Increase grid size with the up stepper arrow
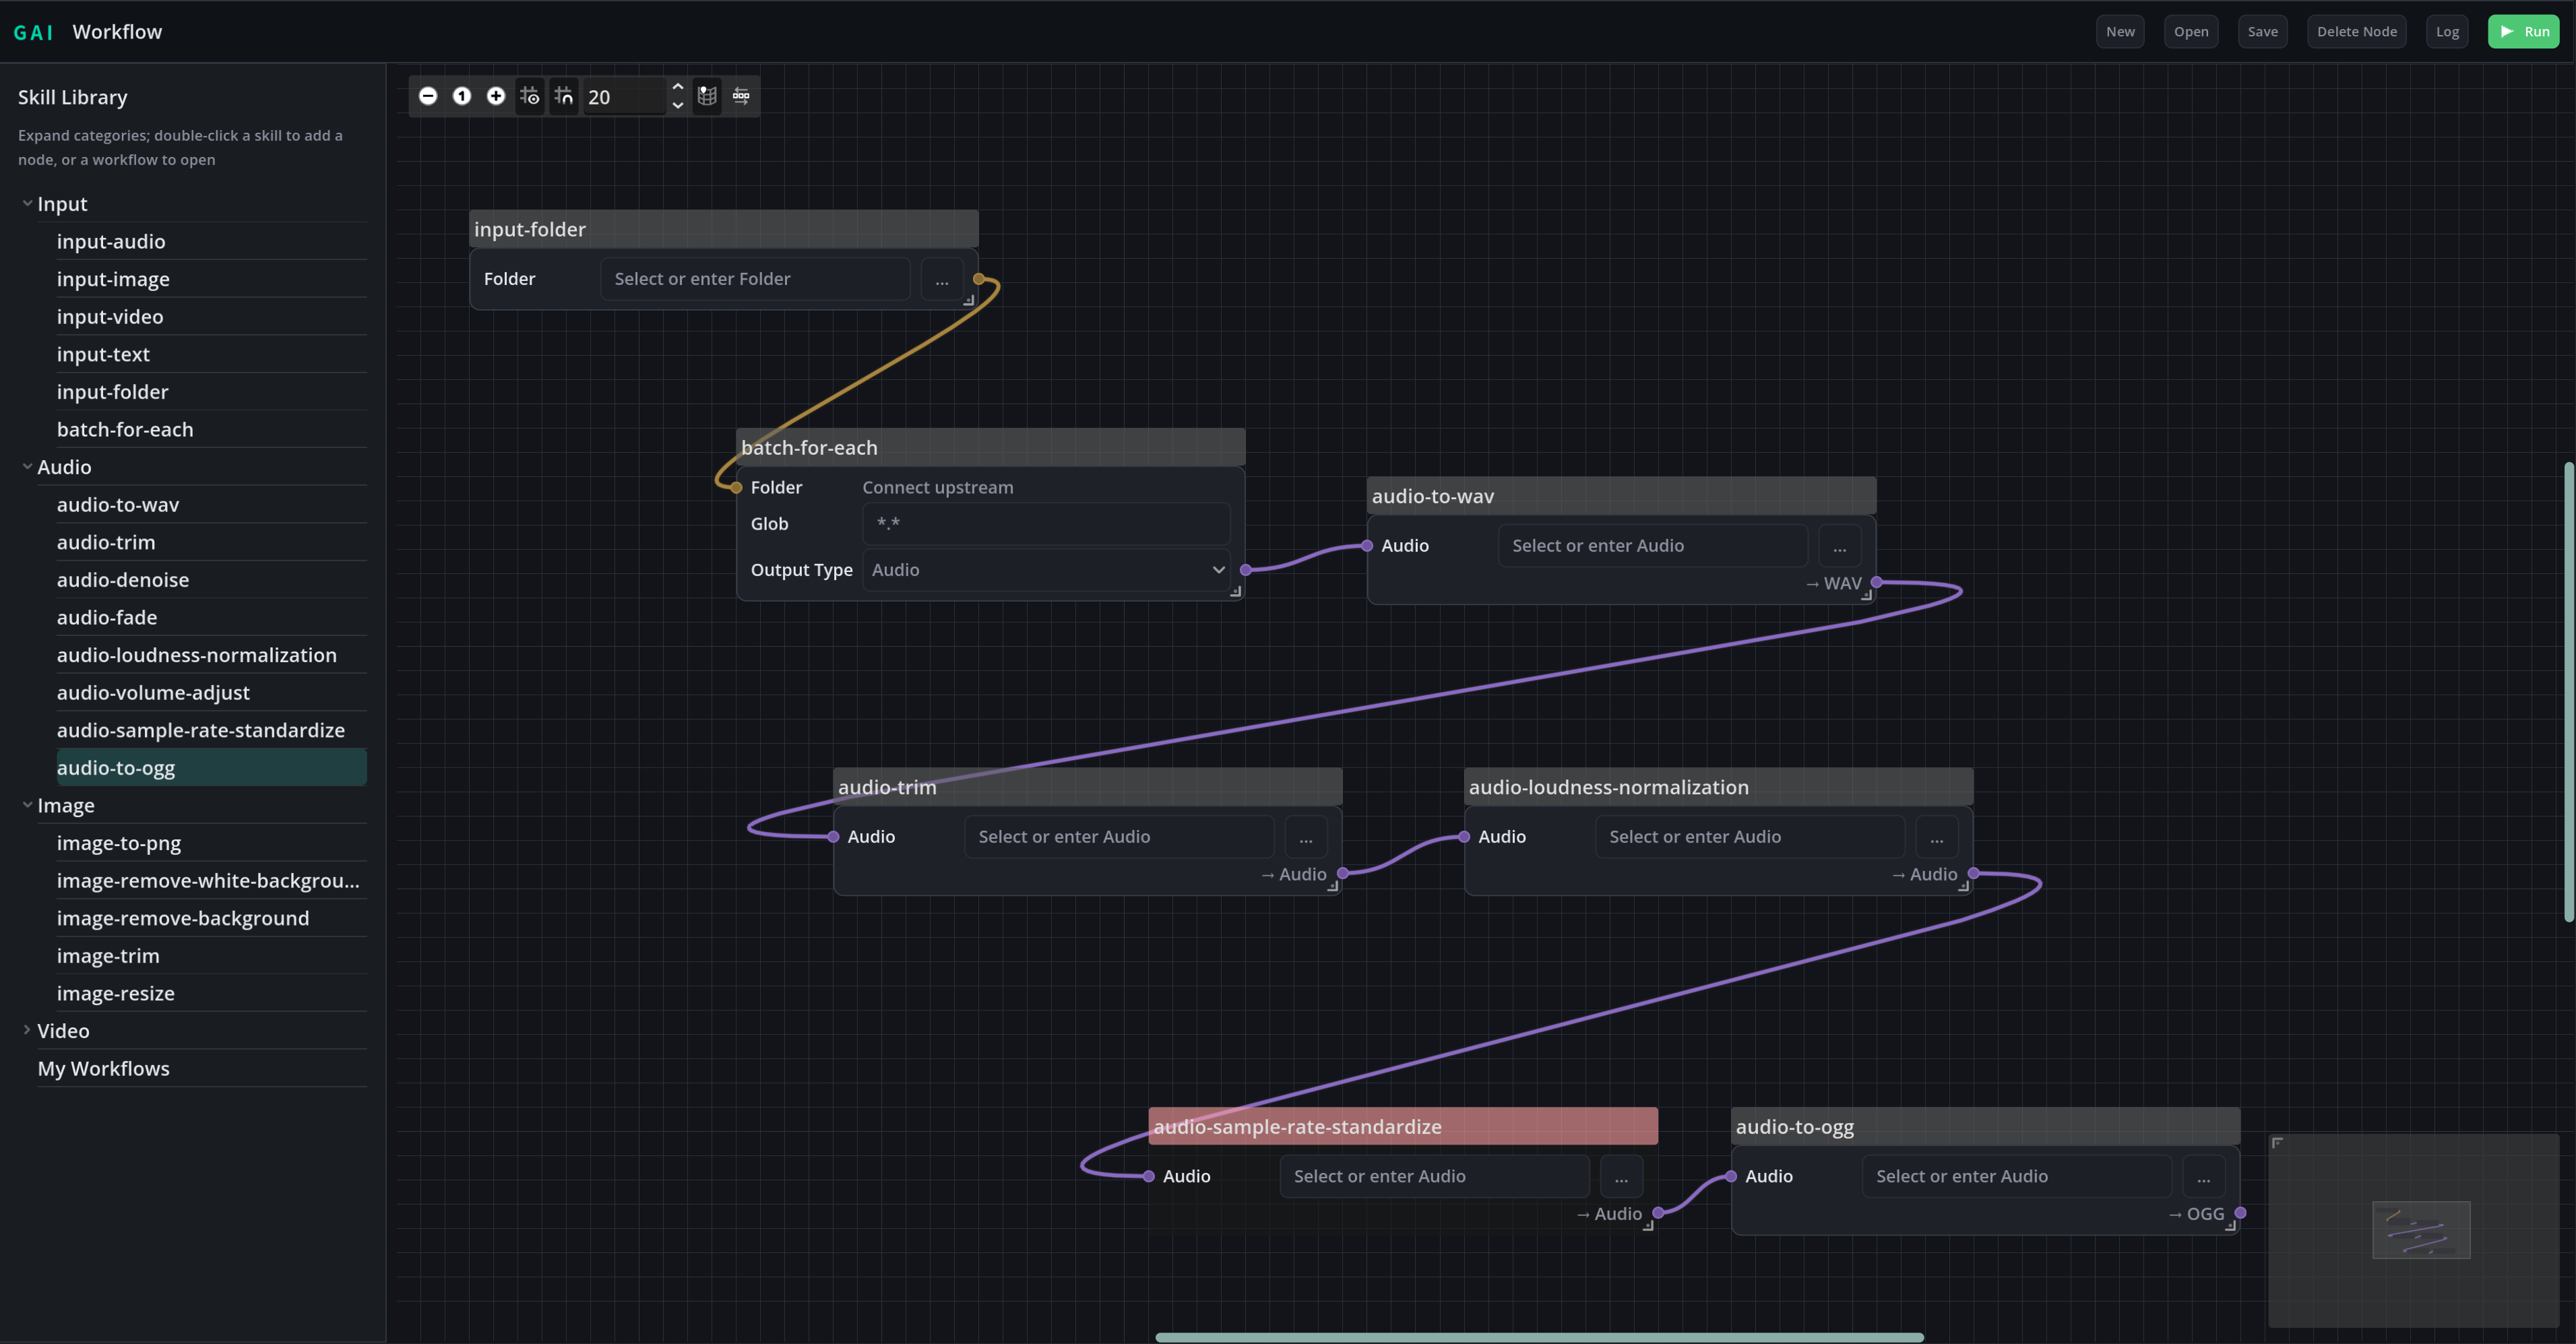This screenshot has height=1344, width=2576. click(677, 87)
